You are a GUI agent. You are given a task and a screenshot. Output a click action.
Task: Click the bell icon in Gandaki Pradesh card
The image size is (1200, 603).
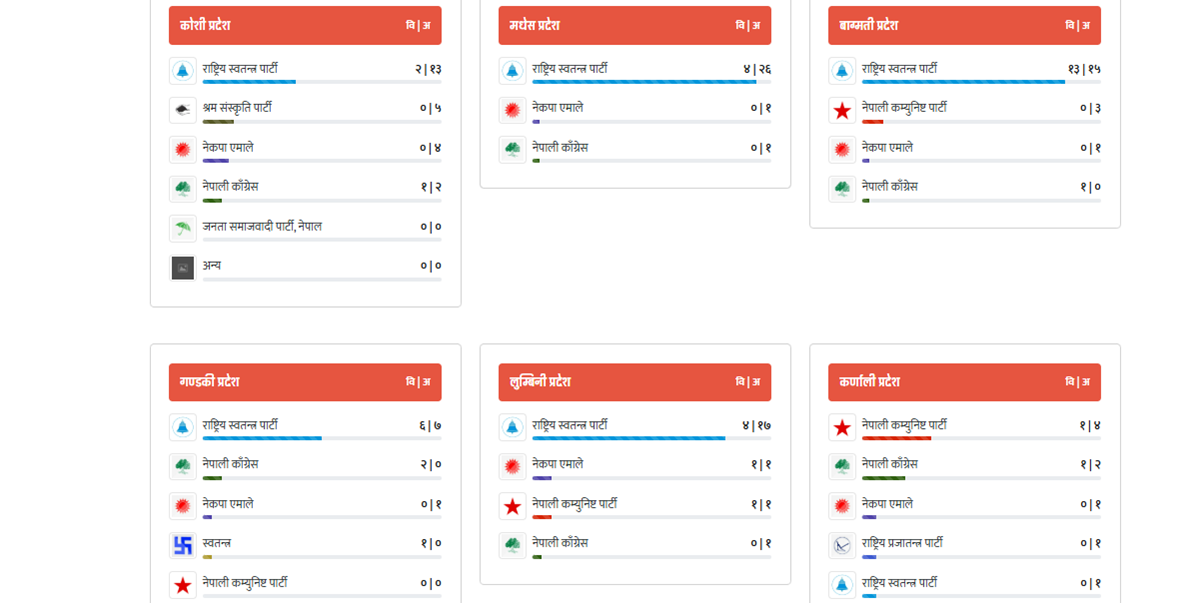click(x=182, y=427)
